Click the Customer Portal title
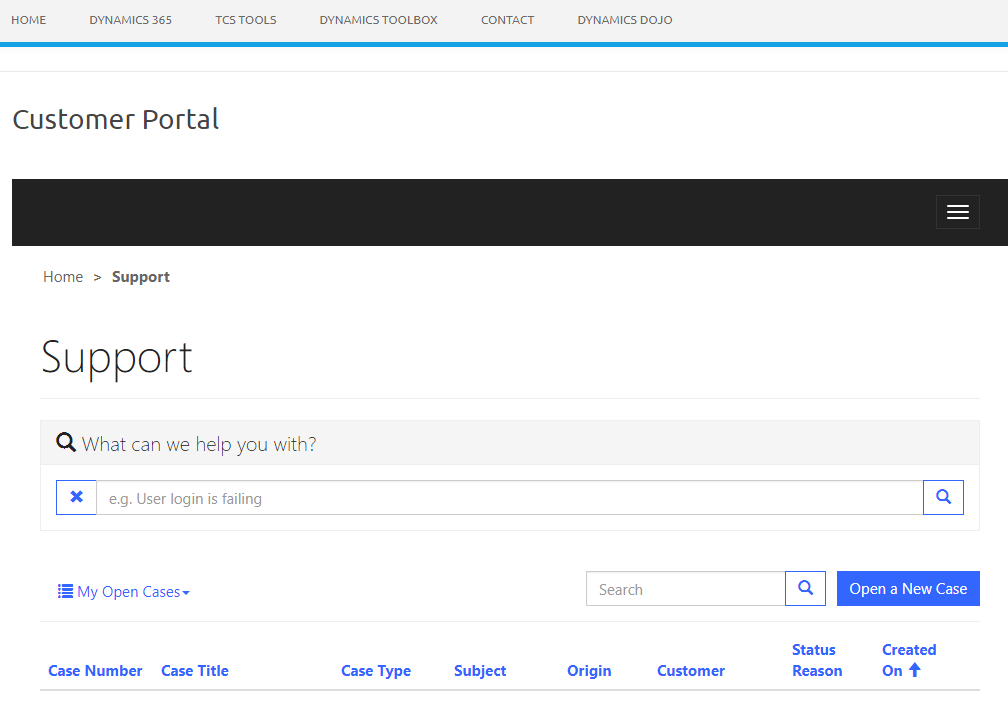The image size is (1008, 715). (x=116, y=119)
